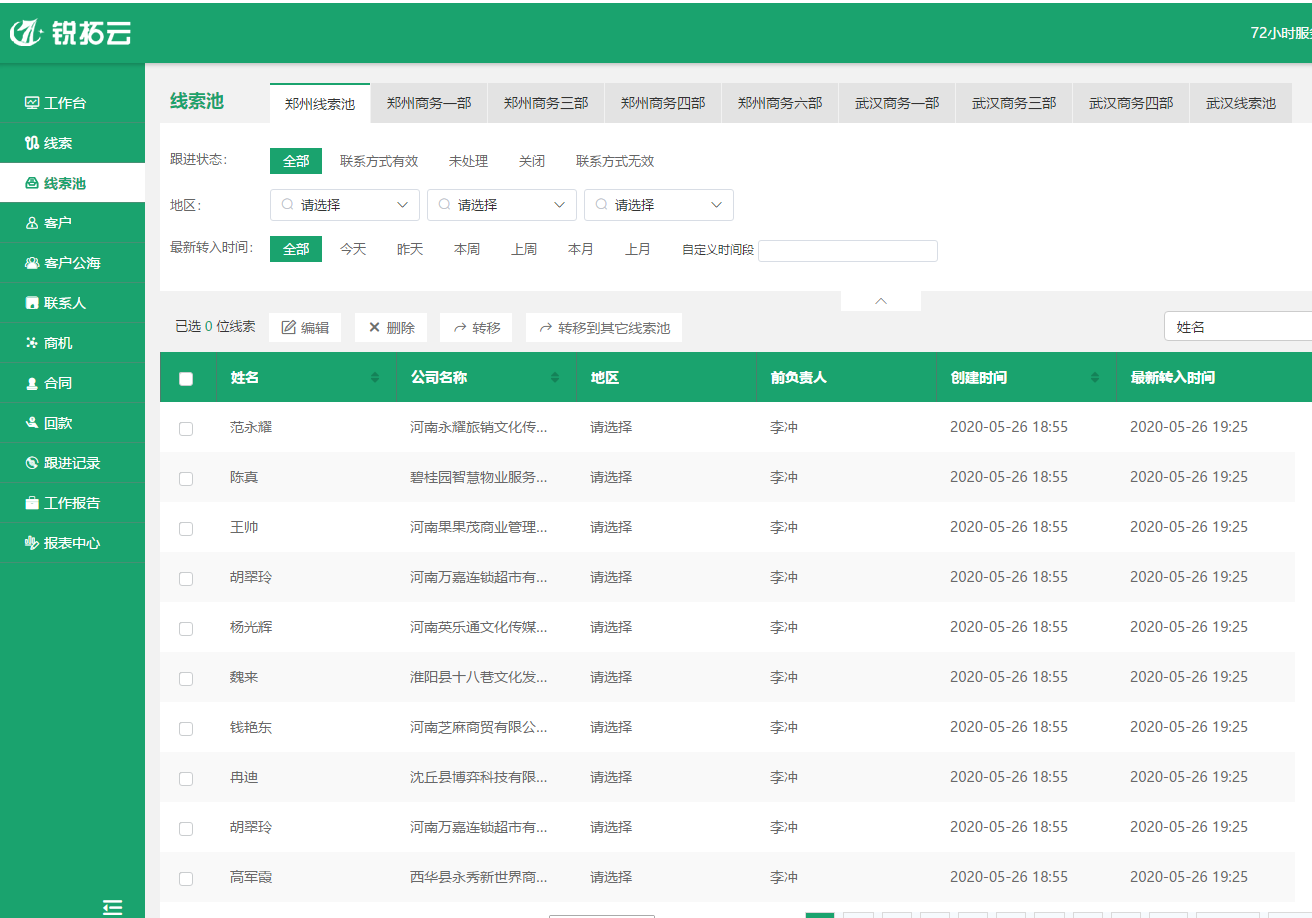
Task: Check the row for 杨光辉
Action: (x=186, y=628)
